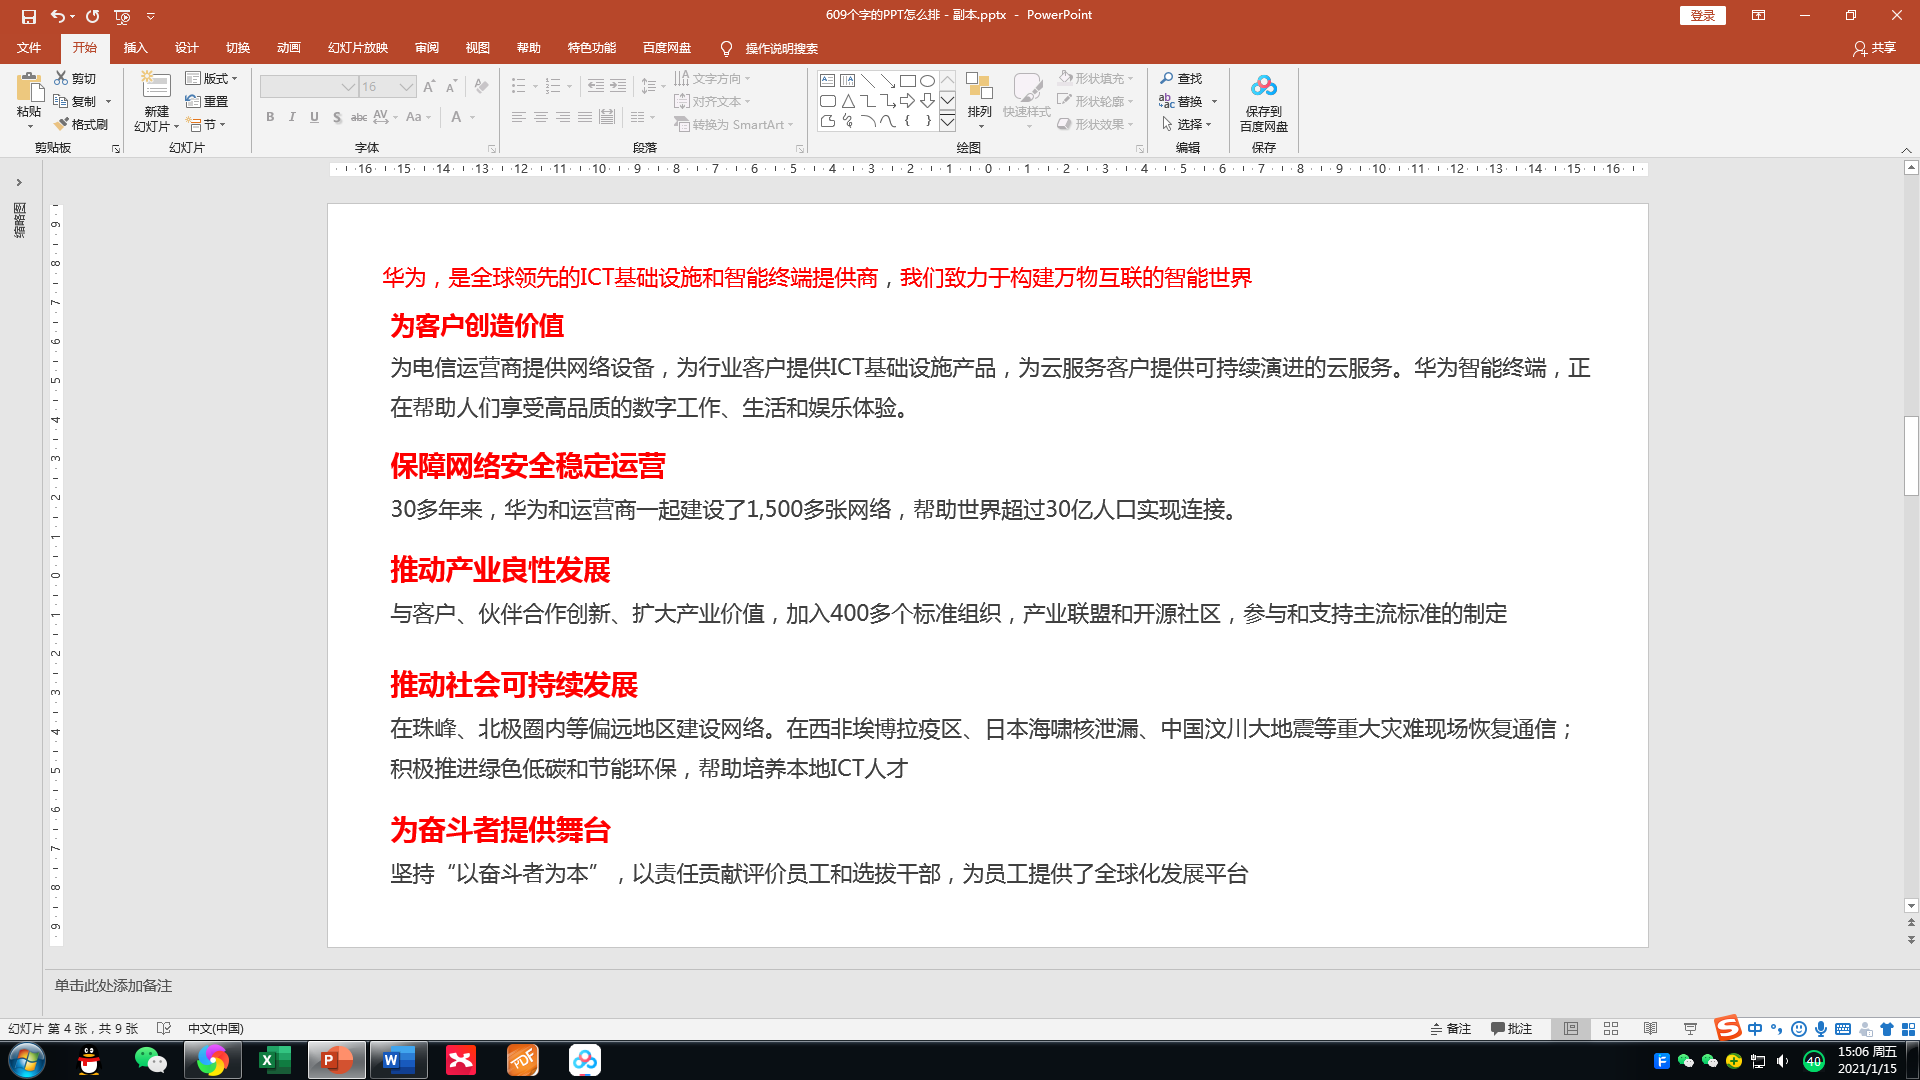Insert a text box shape
Image resolution: width=1920 pixels, height=1080 pixels.
click(x=827, y=81)
